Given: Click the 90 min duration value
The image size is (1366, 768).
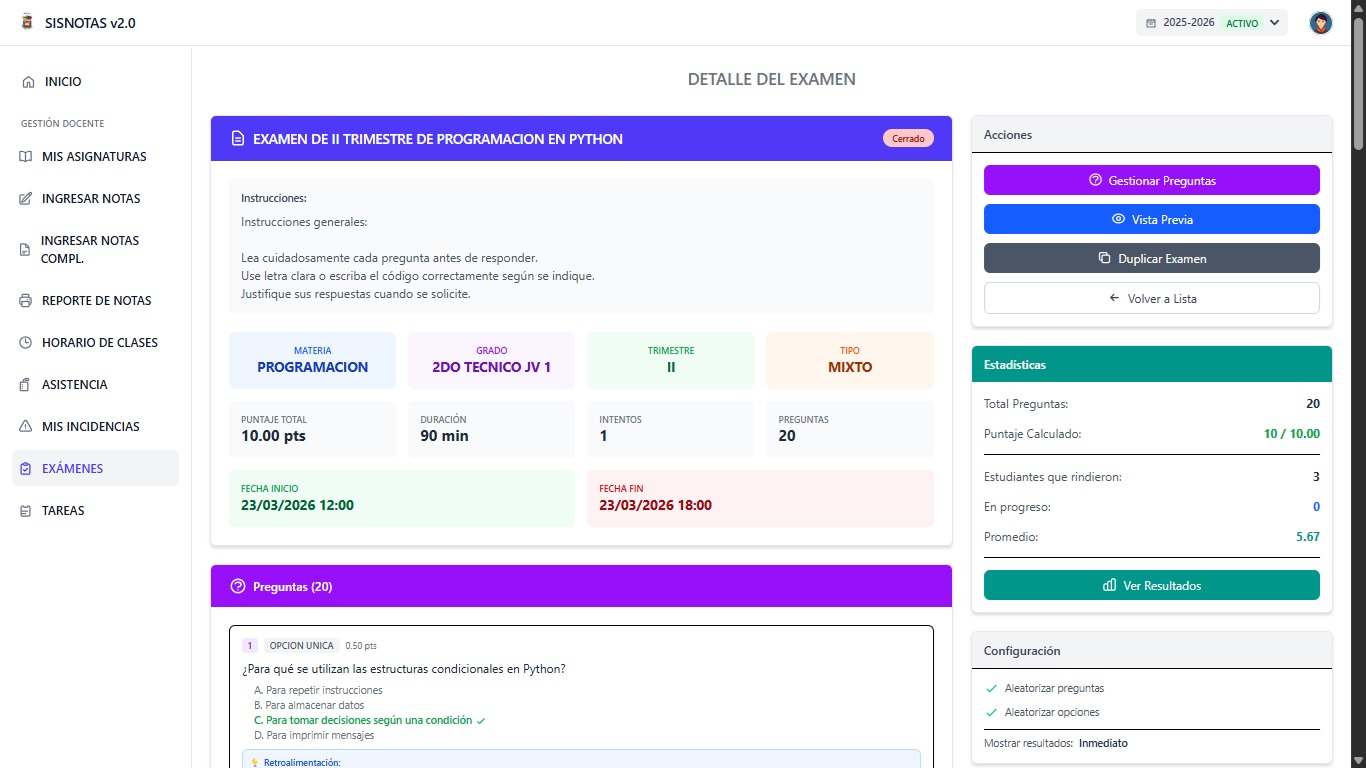Looking at the screenshot, I should 444,436.
